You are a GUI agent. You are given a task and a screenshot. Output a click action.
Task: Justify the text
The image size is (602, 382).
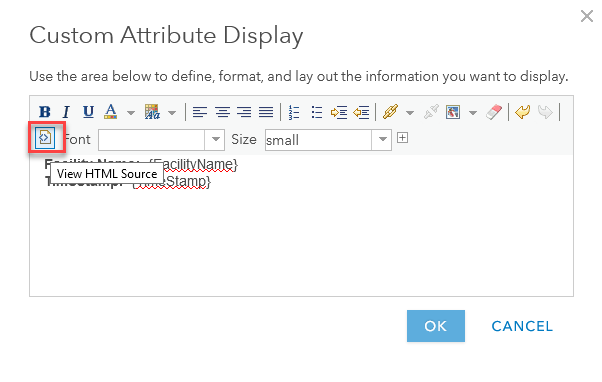click(x=266, y=112)
